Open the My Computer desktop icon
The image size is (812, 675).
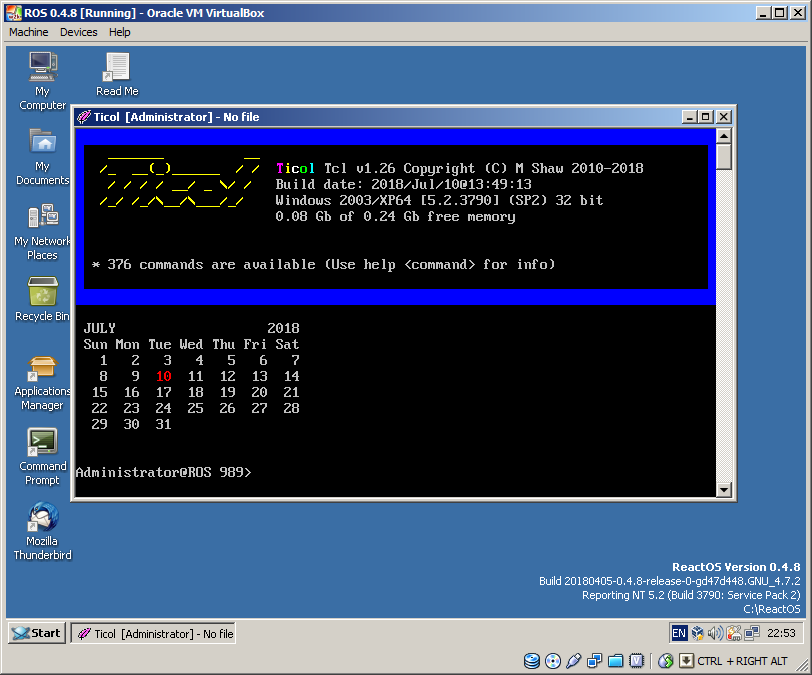(x=42, y=68)
